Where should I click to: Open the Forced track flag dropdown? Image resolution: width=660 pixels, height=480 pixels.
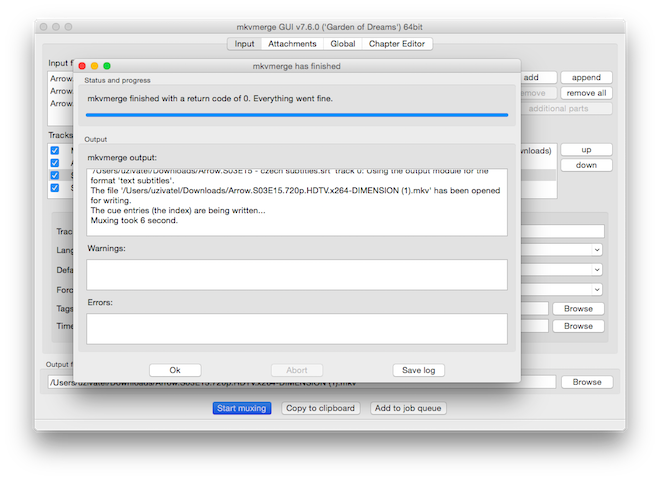pyautogui.click(x=597, y=289)
